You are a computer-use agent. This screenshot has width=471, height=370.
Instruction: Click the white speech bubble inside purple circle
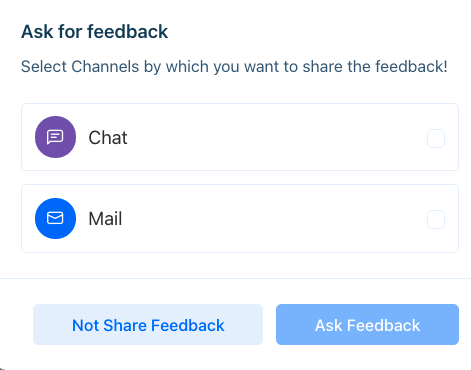pos(55,137)
